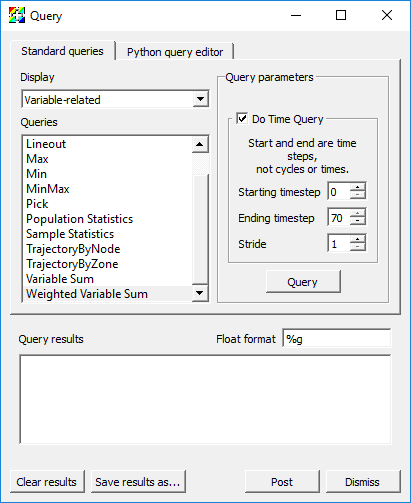Screen dimensions: 411x503
Task: Increase the Stride value
Action: pos(358,239)
